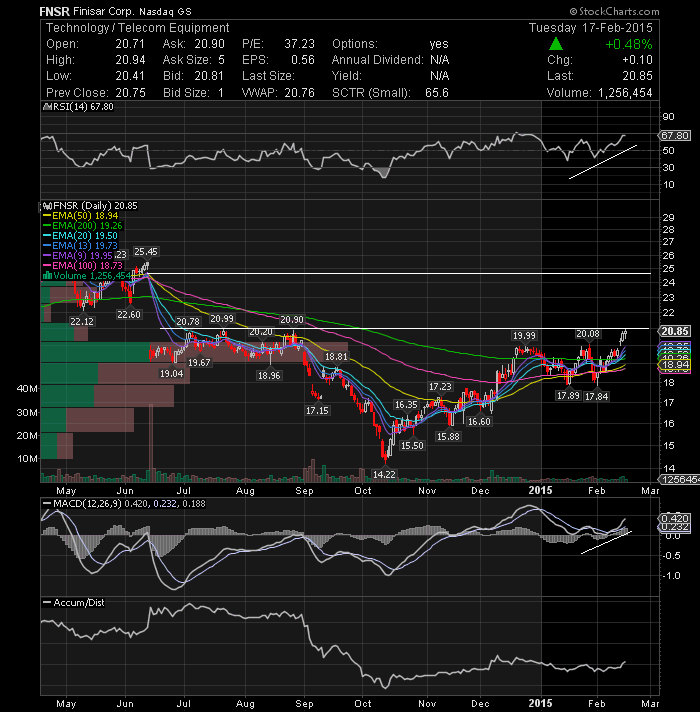Click Technology / Telecom Equipment sector text

click(x=138, y=28)
